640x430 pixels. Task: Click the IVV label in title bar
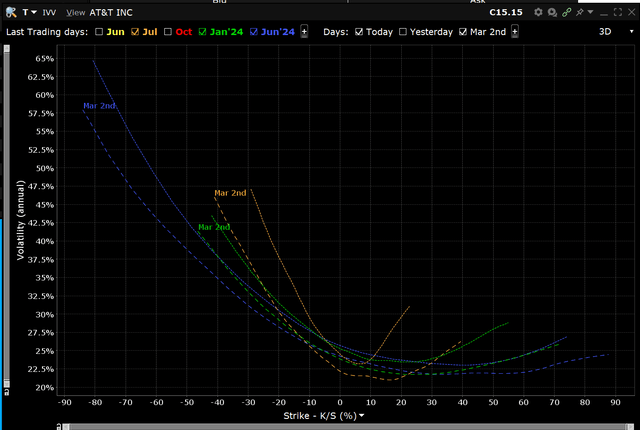[49, 13]
